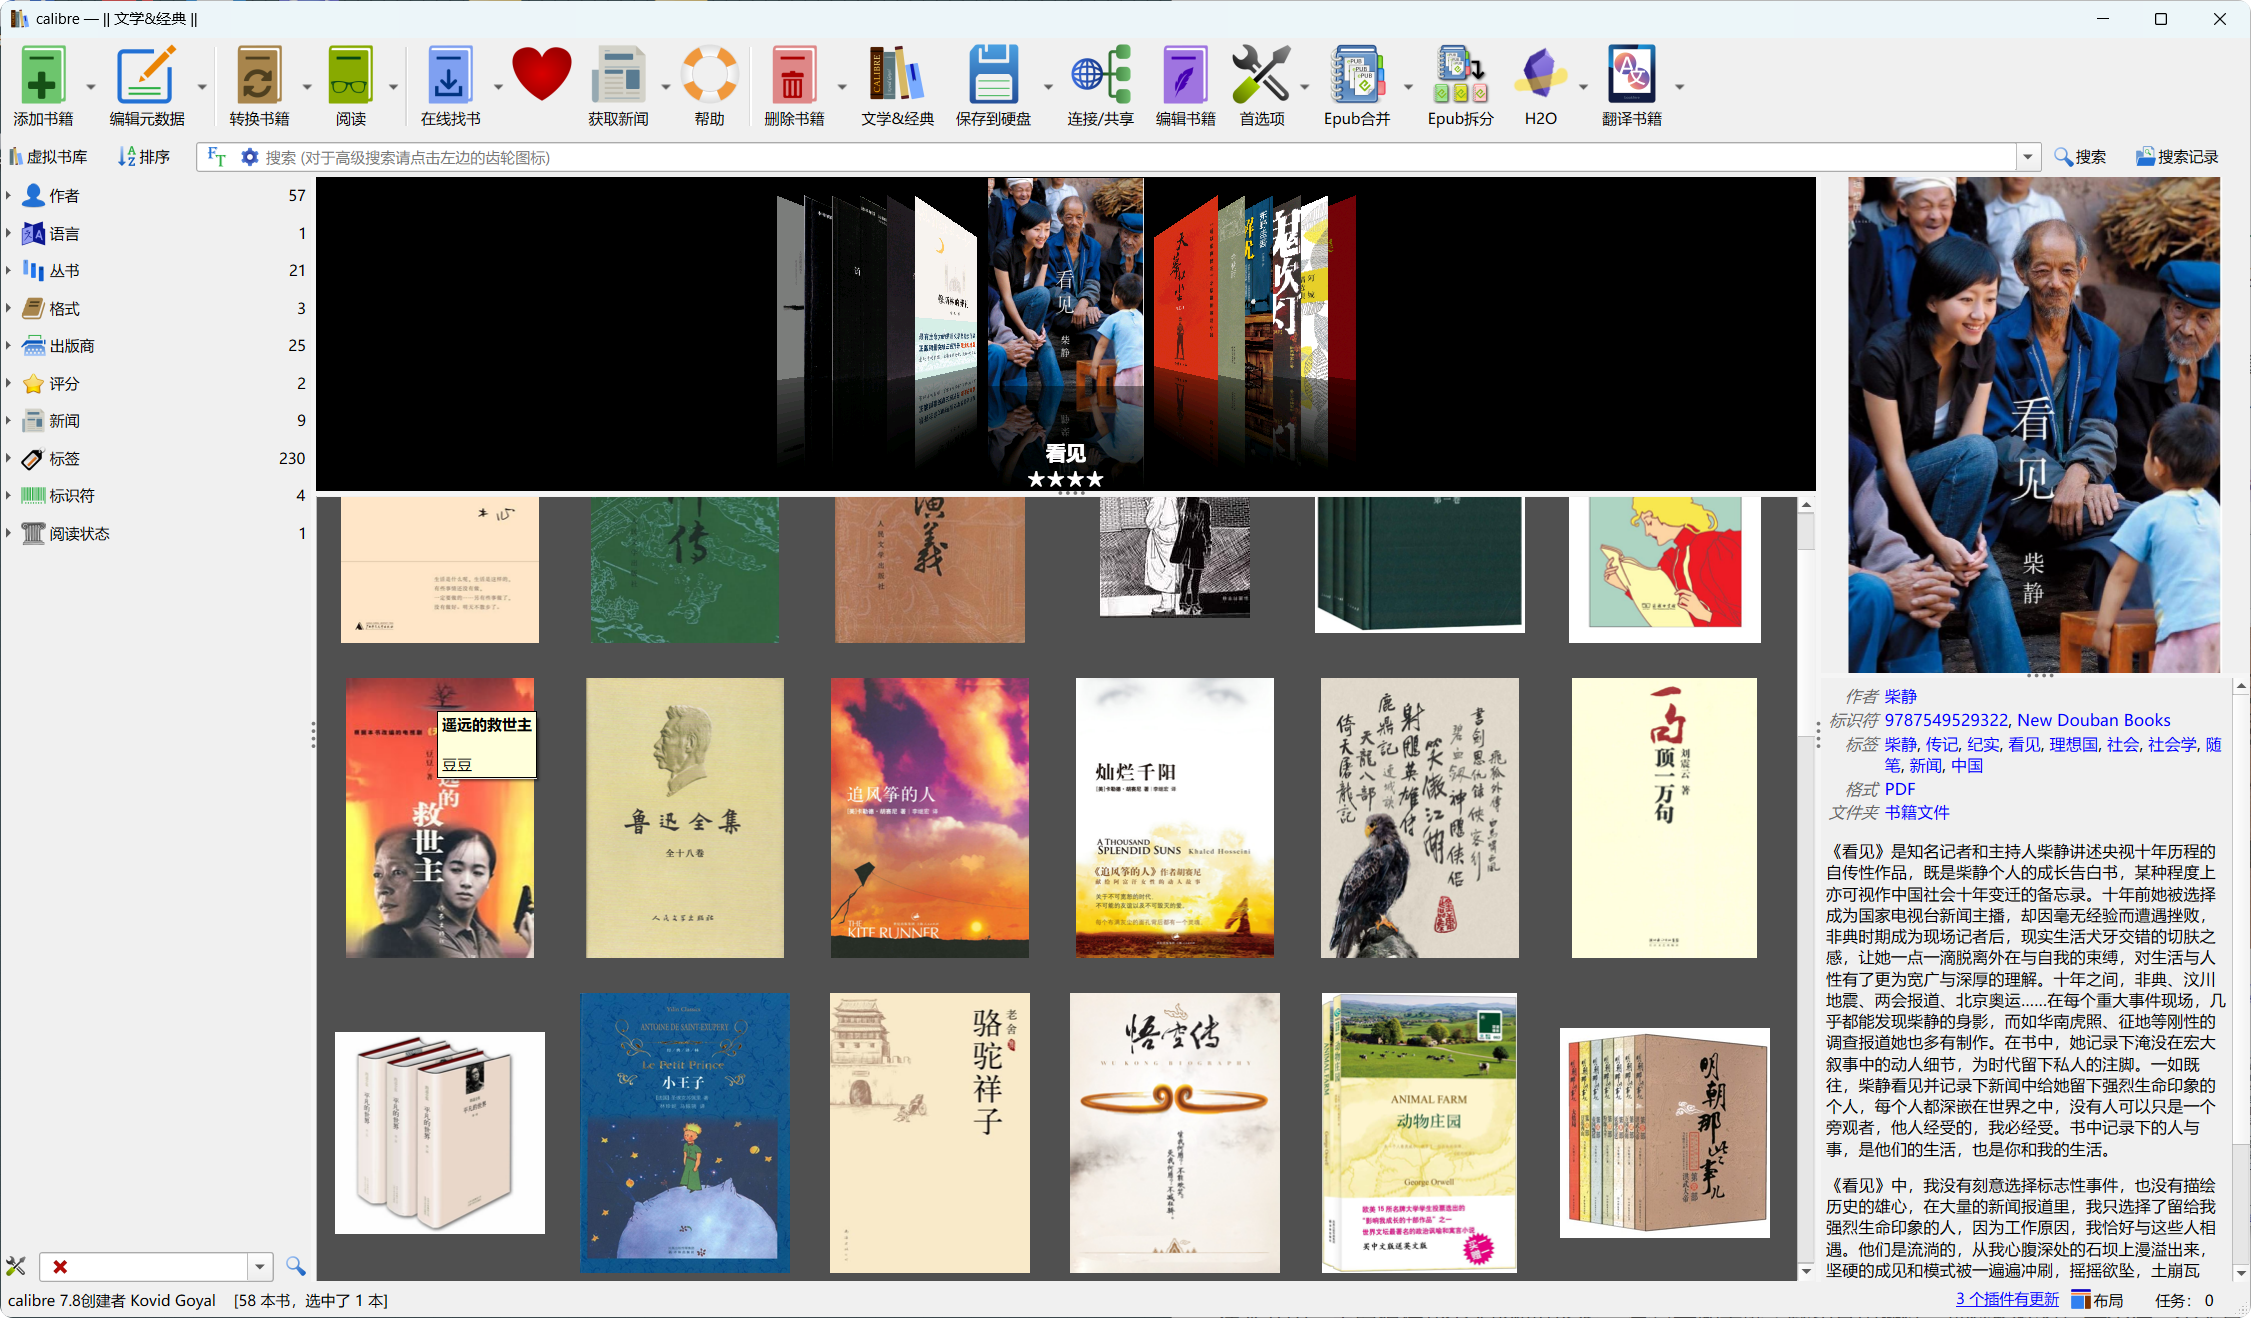The width and height of the screenshot is (2251, 1318).
Task: Click the 理想国 tag link
Action: coord(2073,744)
